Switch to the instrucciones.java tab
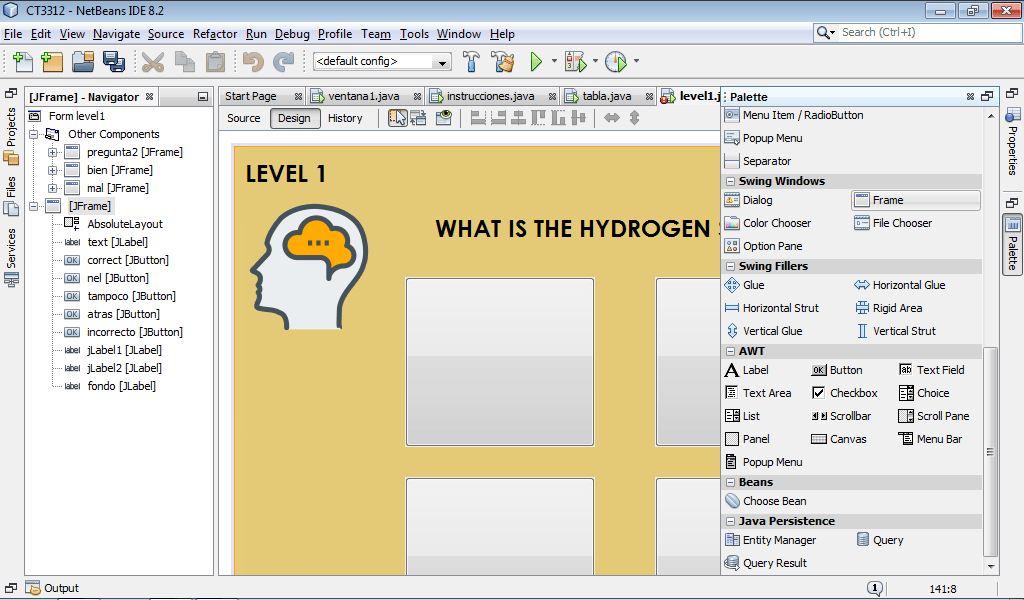Image resolution: width=1024 pixels, height=600 pixels. (x=490, y=97)
